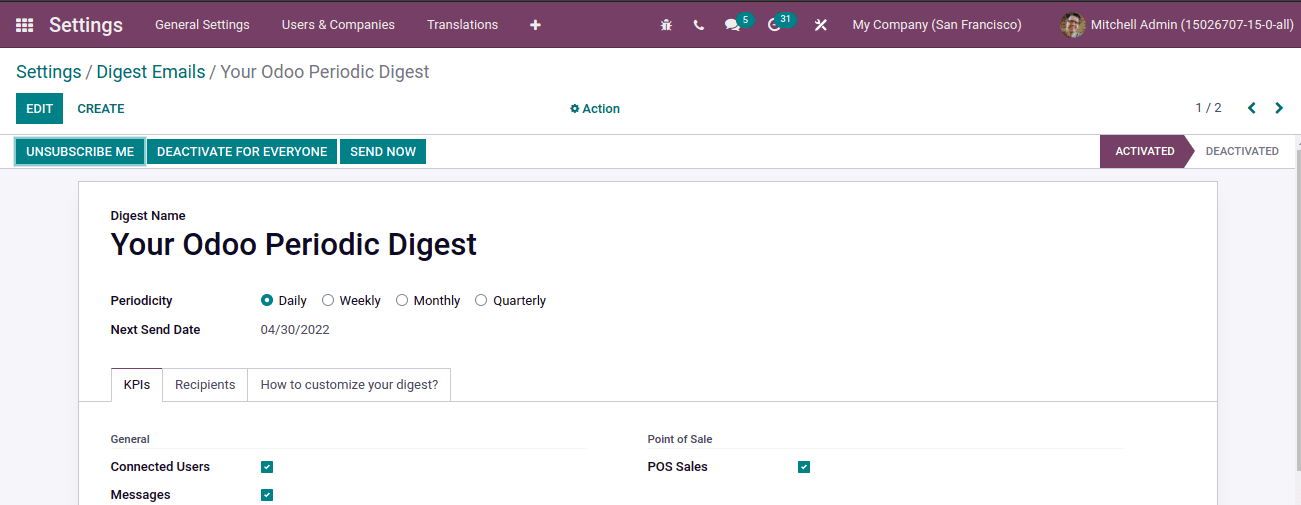The width and height of the screenshot is (1301, 505).
Task: Click the ACTIVATED status stage
Action: point(1145,152)
